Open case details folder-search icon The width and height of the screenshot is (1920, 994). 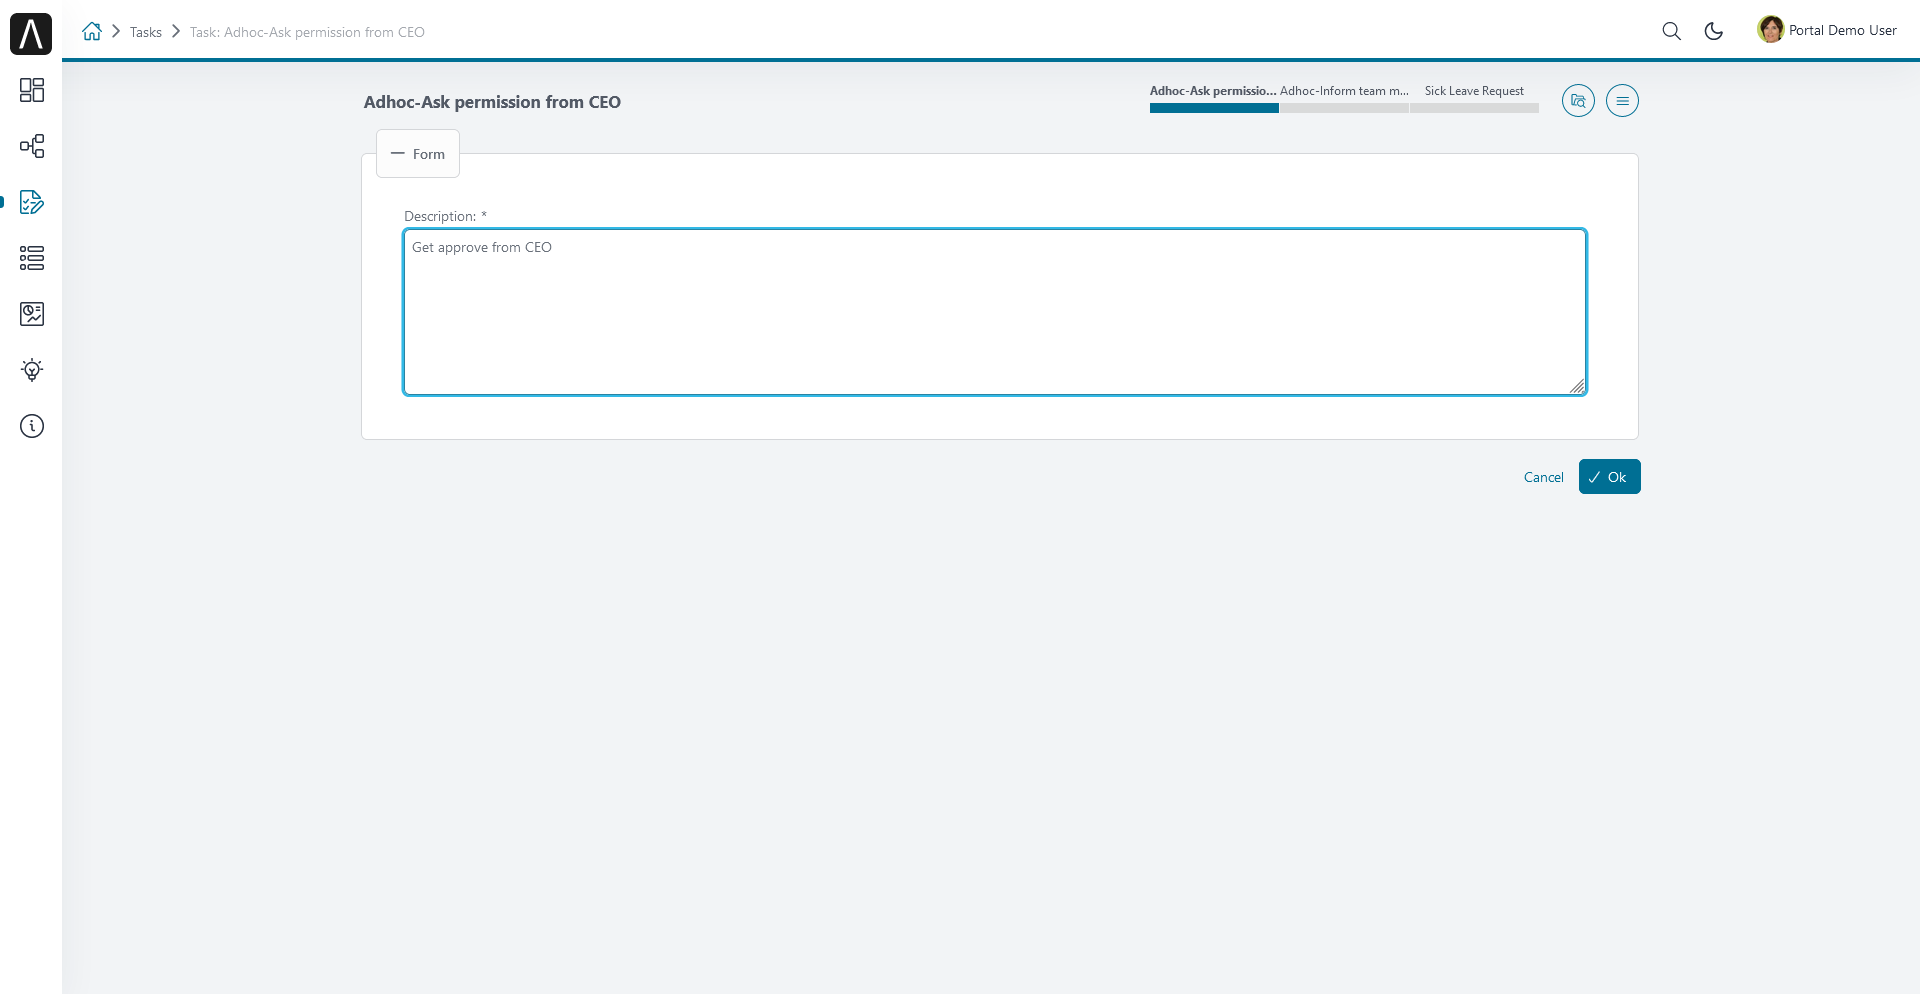click(1578, 101)
